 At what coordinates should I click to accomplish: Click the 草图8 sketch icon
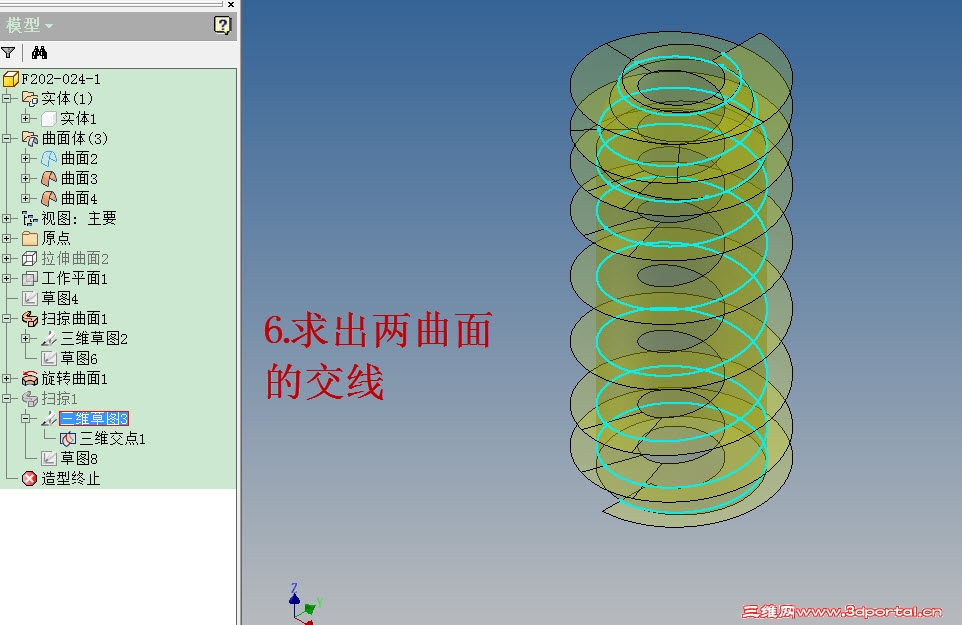[x=48, y=458]
